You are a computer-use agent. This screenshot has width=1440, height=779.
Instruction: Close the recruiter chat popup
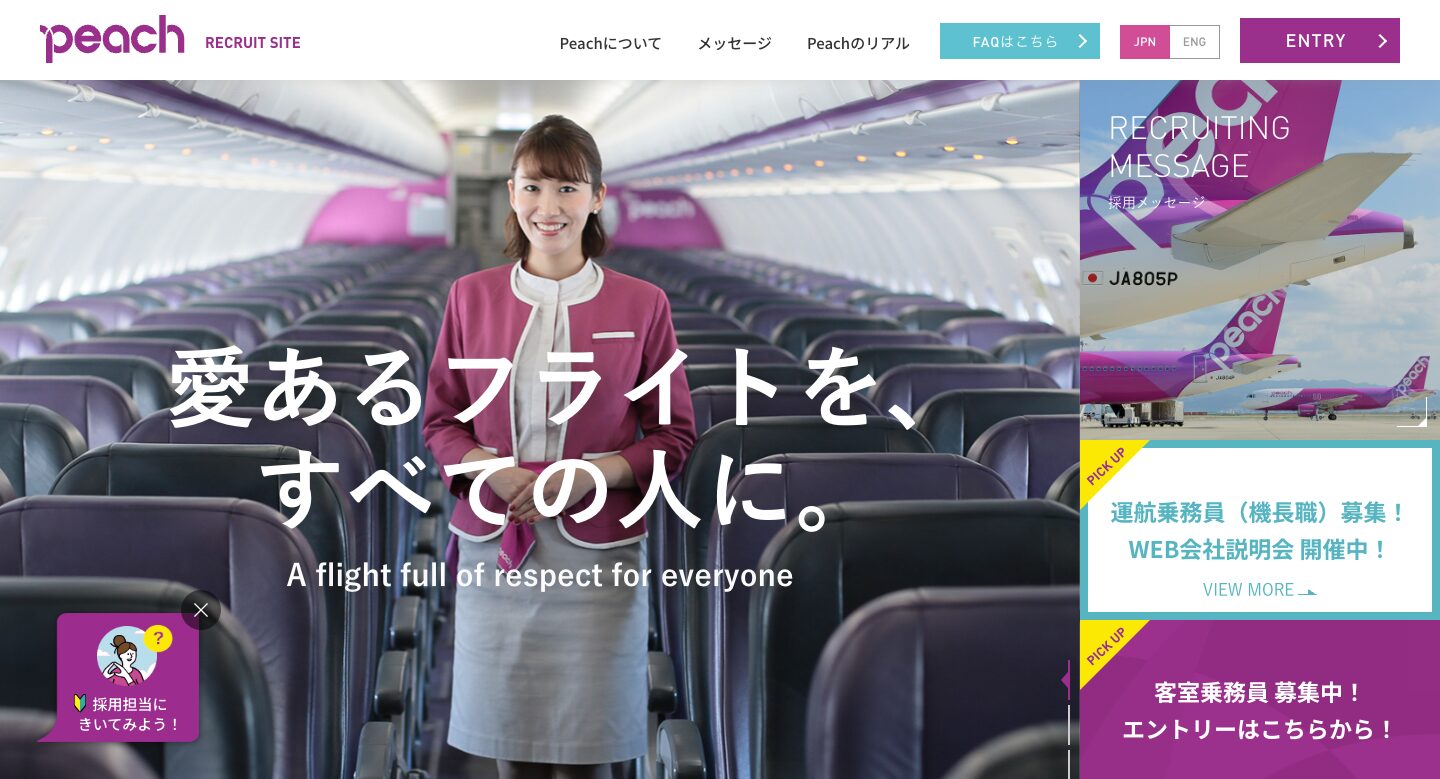click(x=201, y=610)
